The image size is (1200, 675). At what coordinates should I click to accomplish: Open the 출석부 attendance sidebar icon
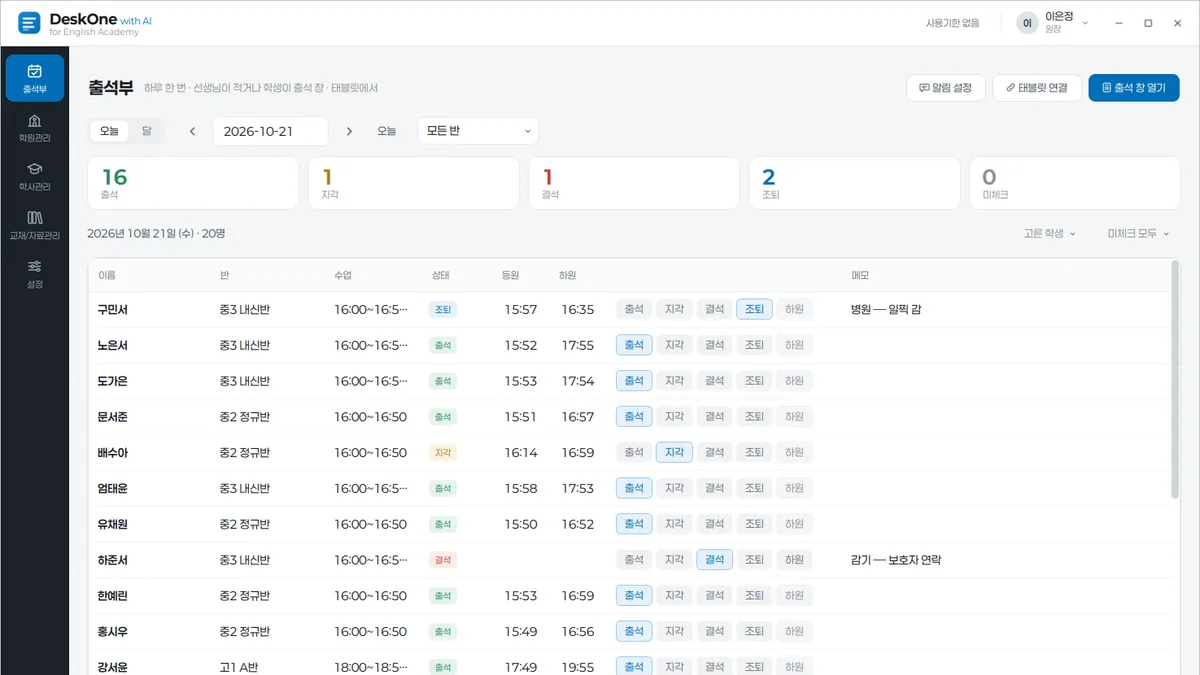34,78
